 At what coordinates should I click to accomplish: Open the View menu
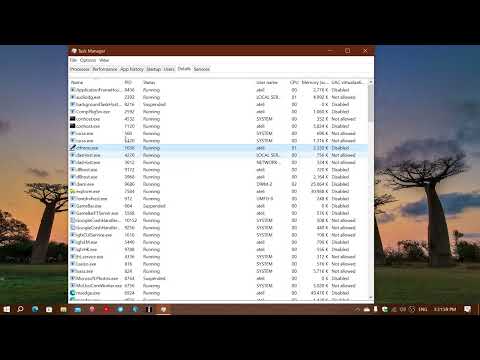(x=104, y=60)
